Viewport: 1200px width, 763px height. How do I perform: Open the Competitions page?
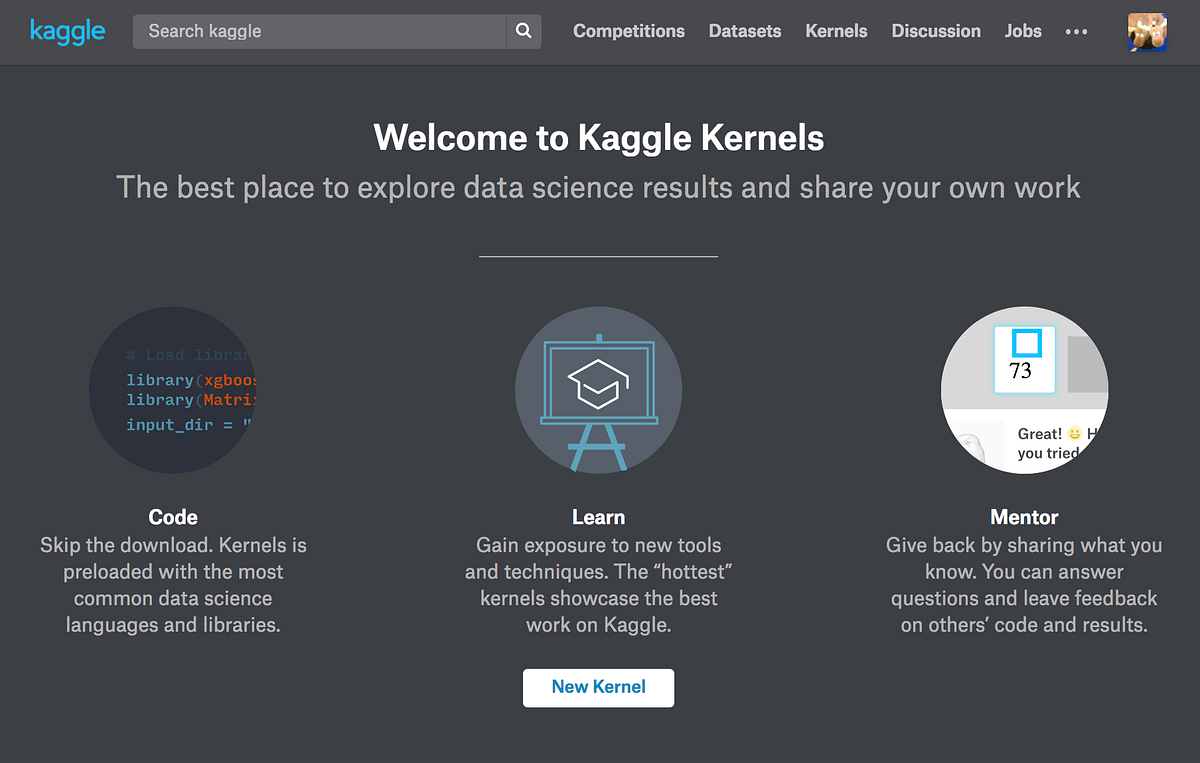click(x=628, y=31)
